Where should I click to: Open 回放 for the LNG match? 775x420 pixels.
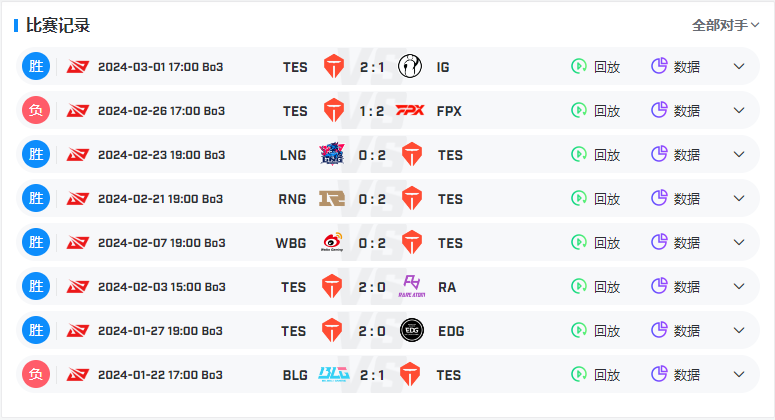(596, 154)
